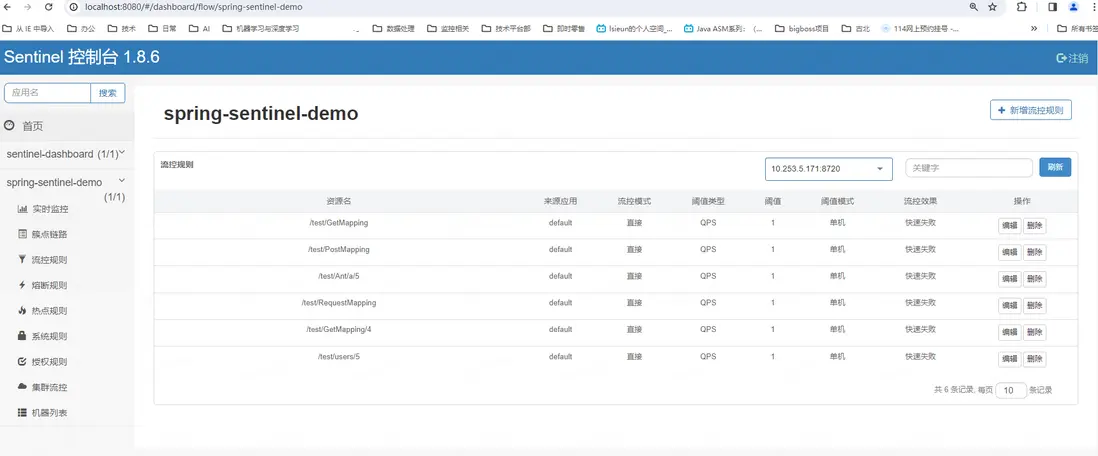Delete the /test/Ant/a/5 rule
Screen dimensions: 1098x456
pos(1034,279)
